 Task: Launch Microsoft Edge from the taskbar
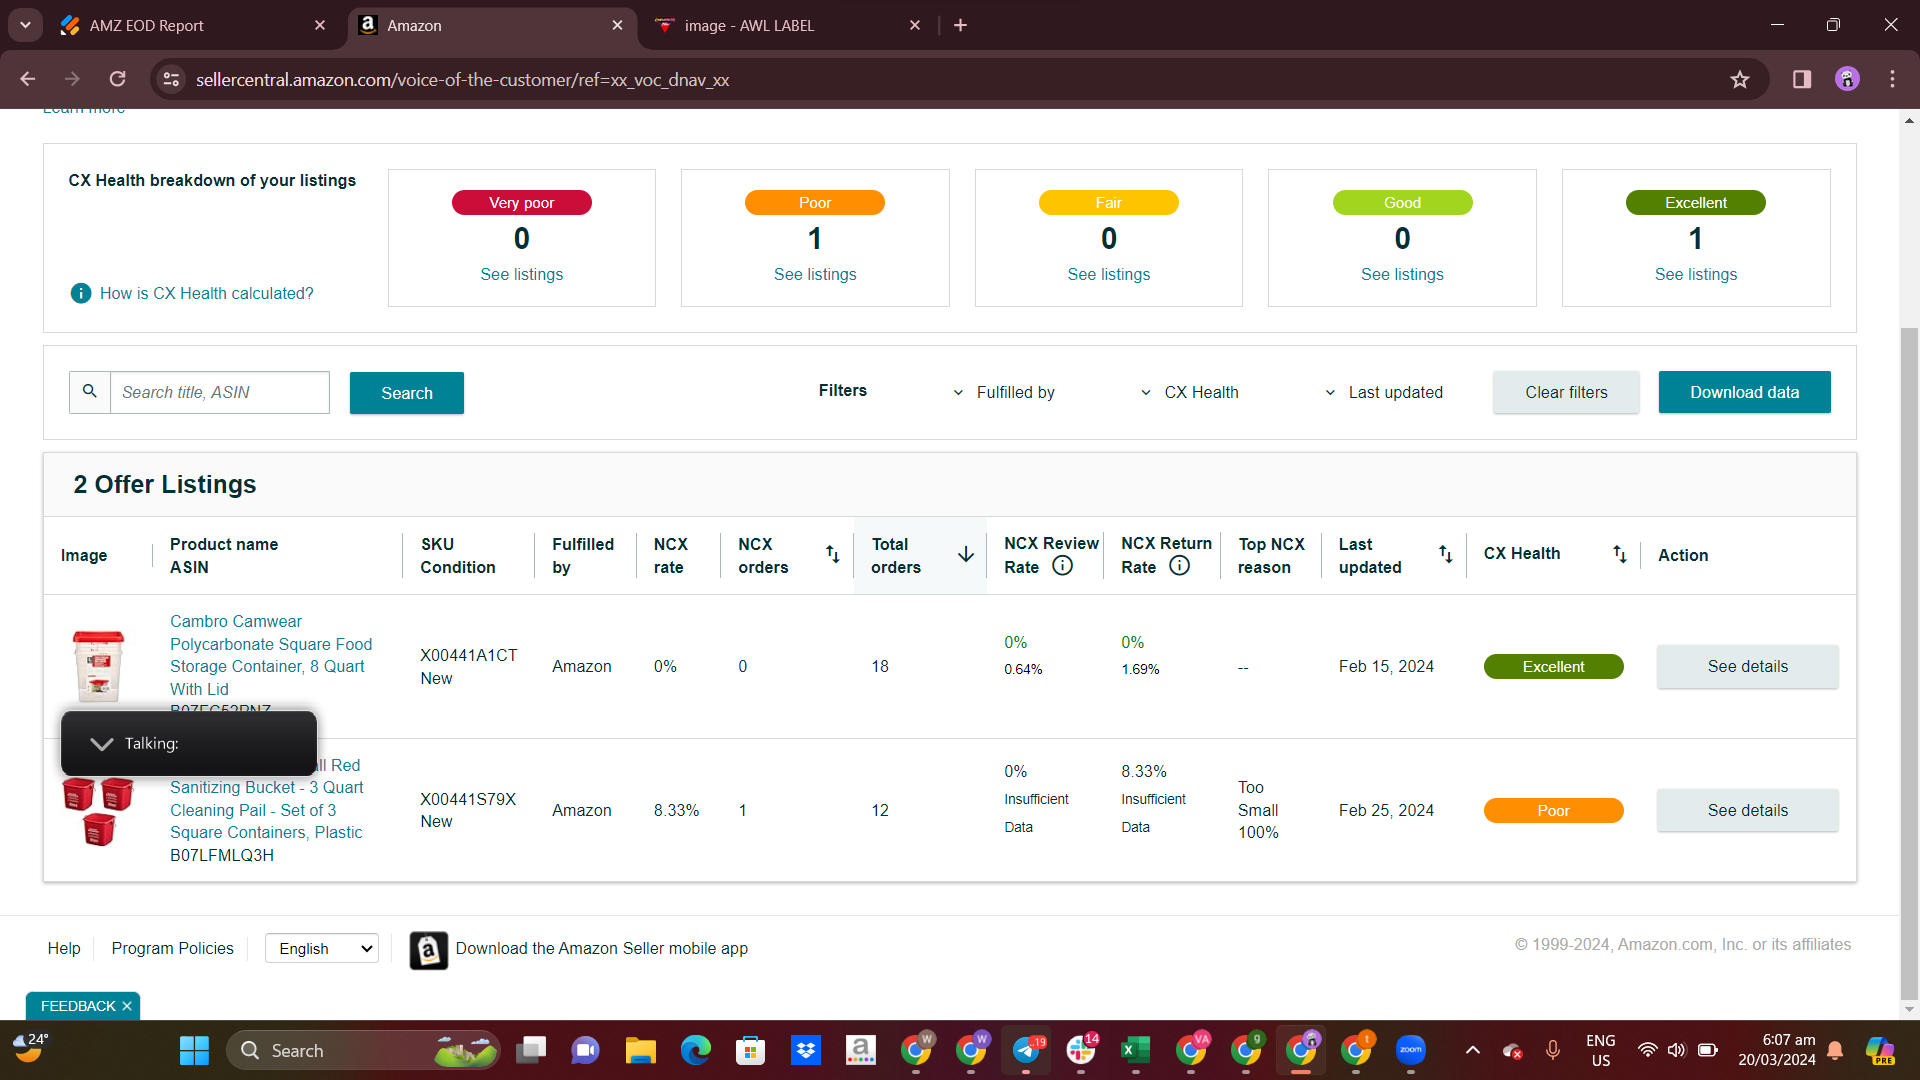coord(696,1051)
